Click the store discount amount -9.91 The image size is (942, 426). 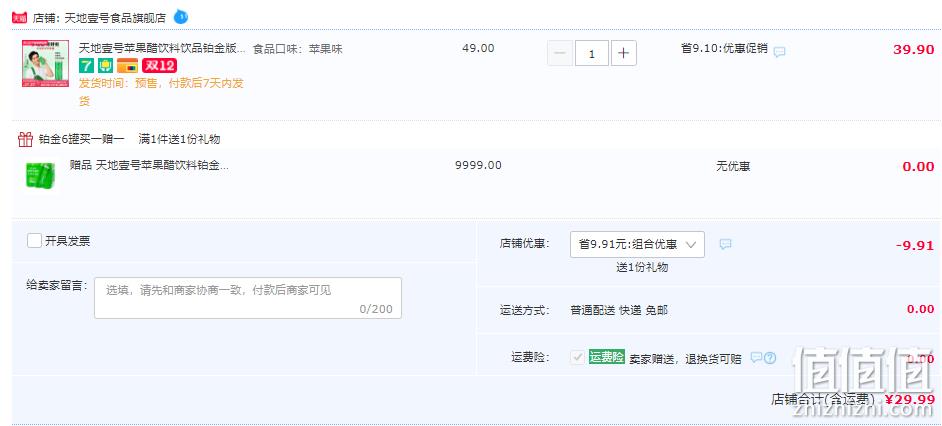915,246
